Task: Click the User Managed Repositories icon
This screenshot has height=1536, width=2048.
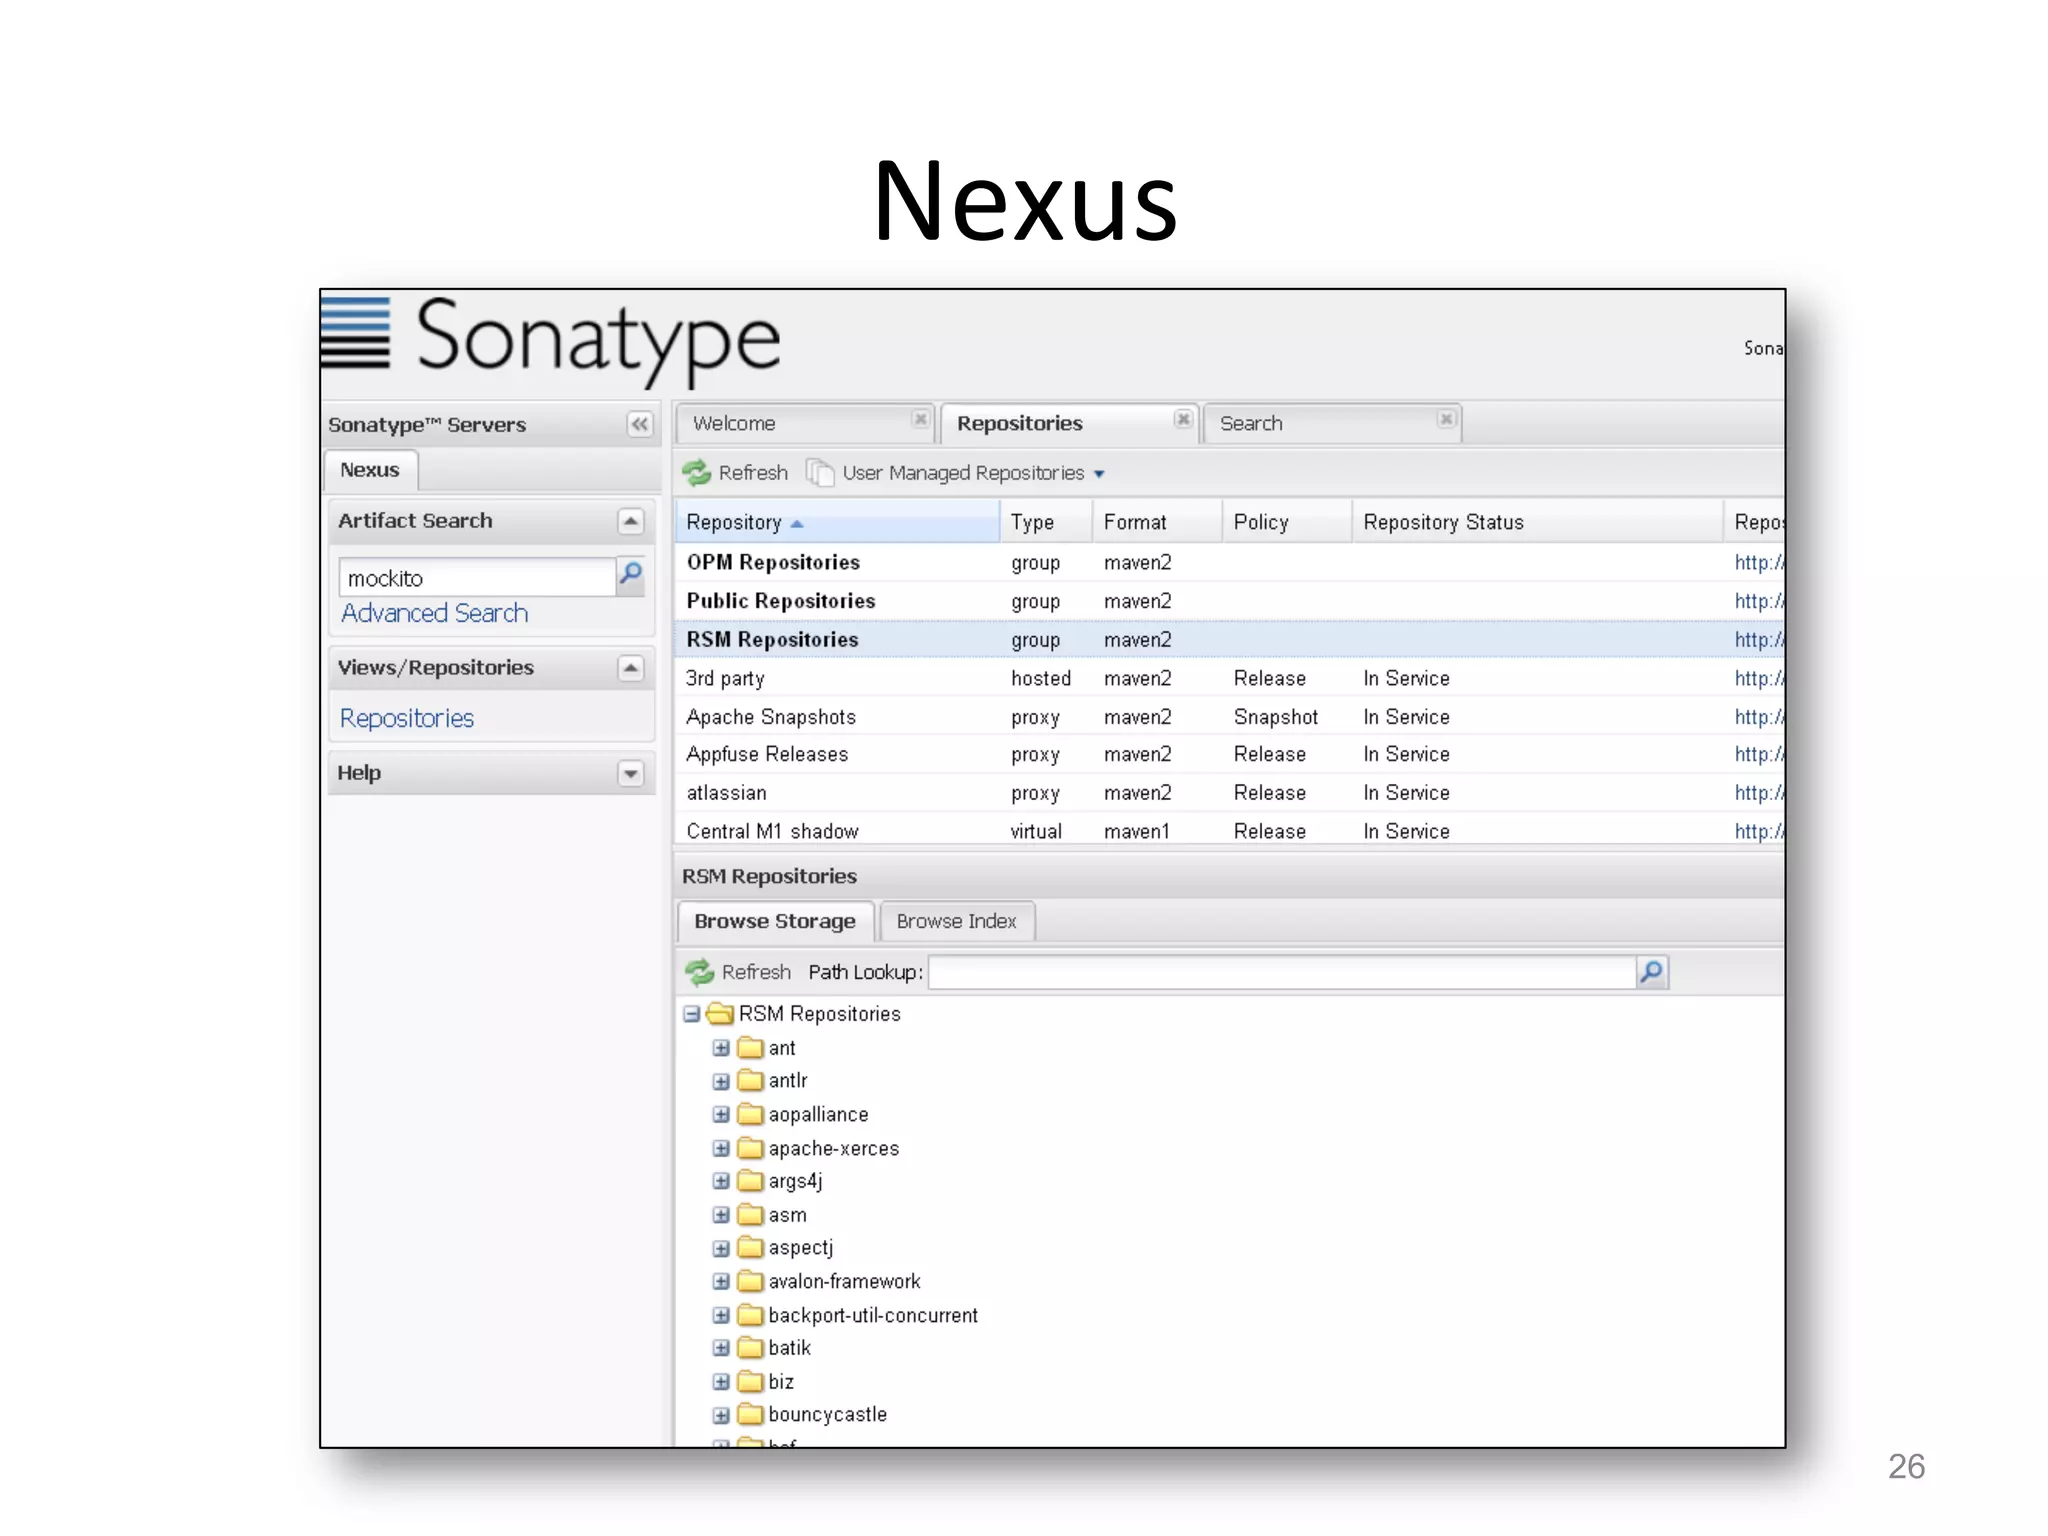Action: tap(820, 472)
